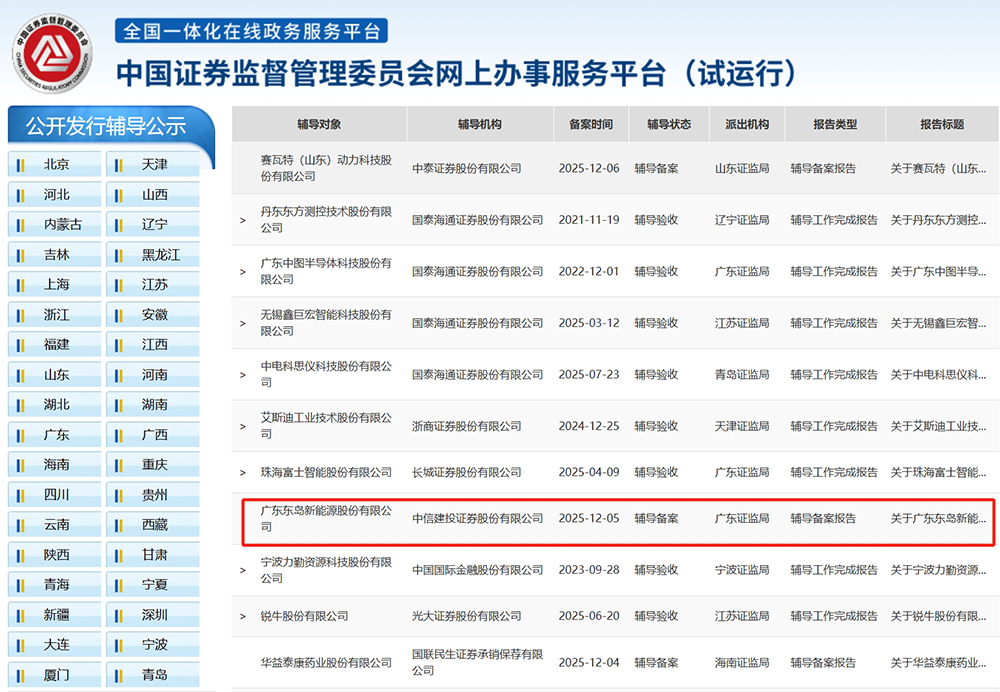The image size is (1000, 692).
Task: Open the 深圳 region page
Action: 154,614
